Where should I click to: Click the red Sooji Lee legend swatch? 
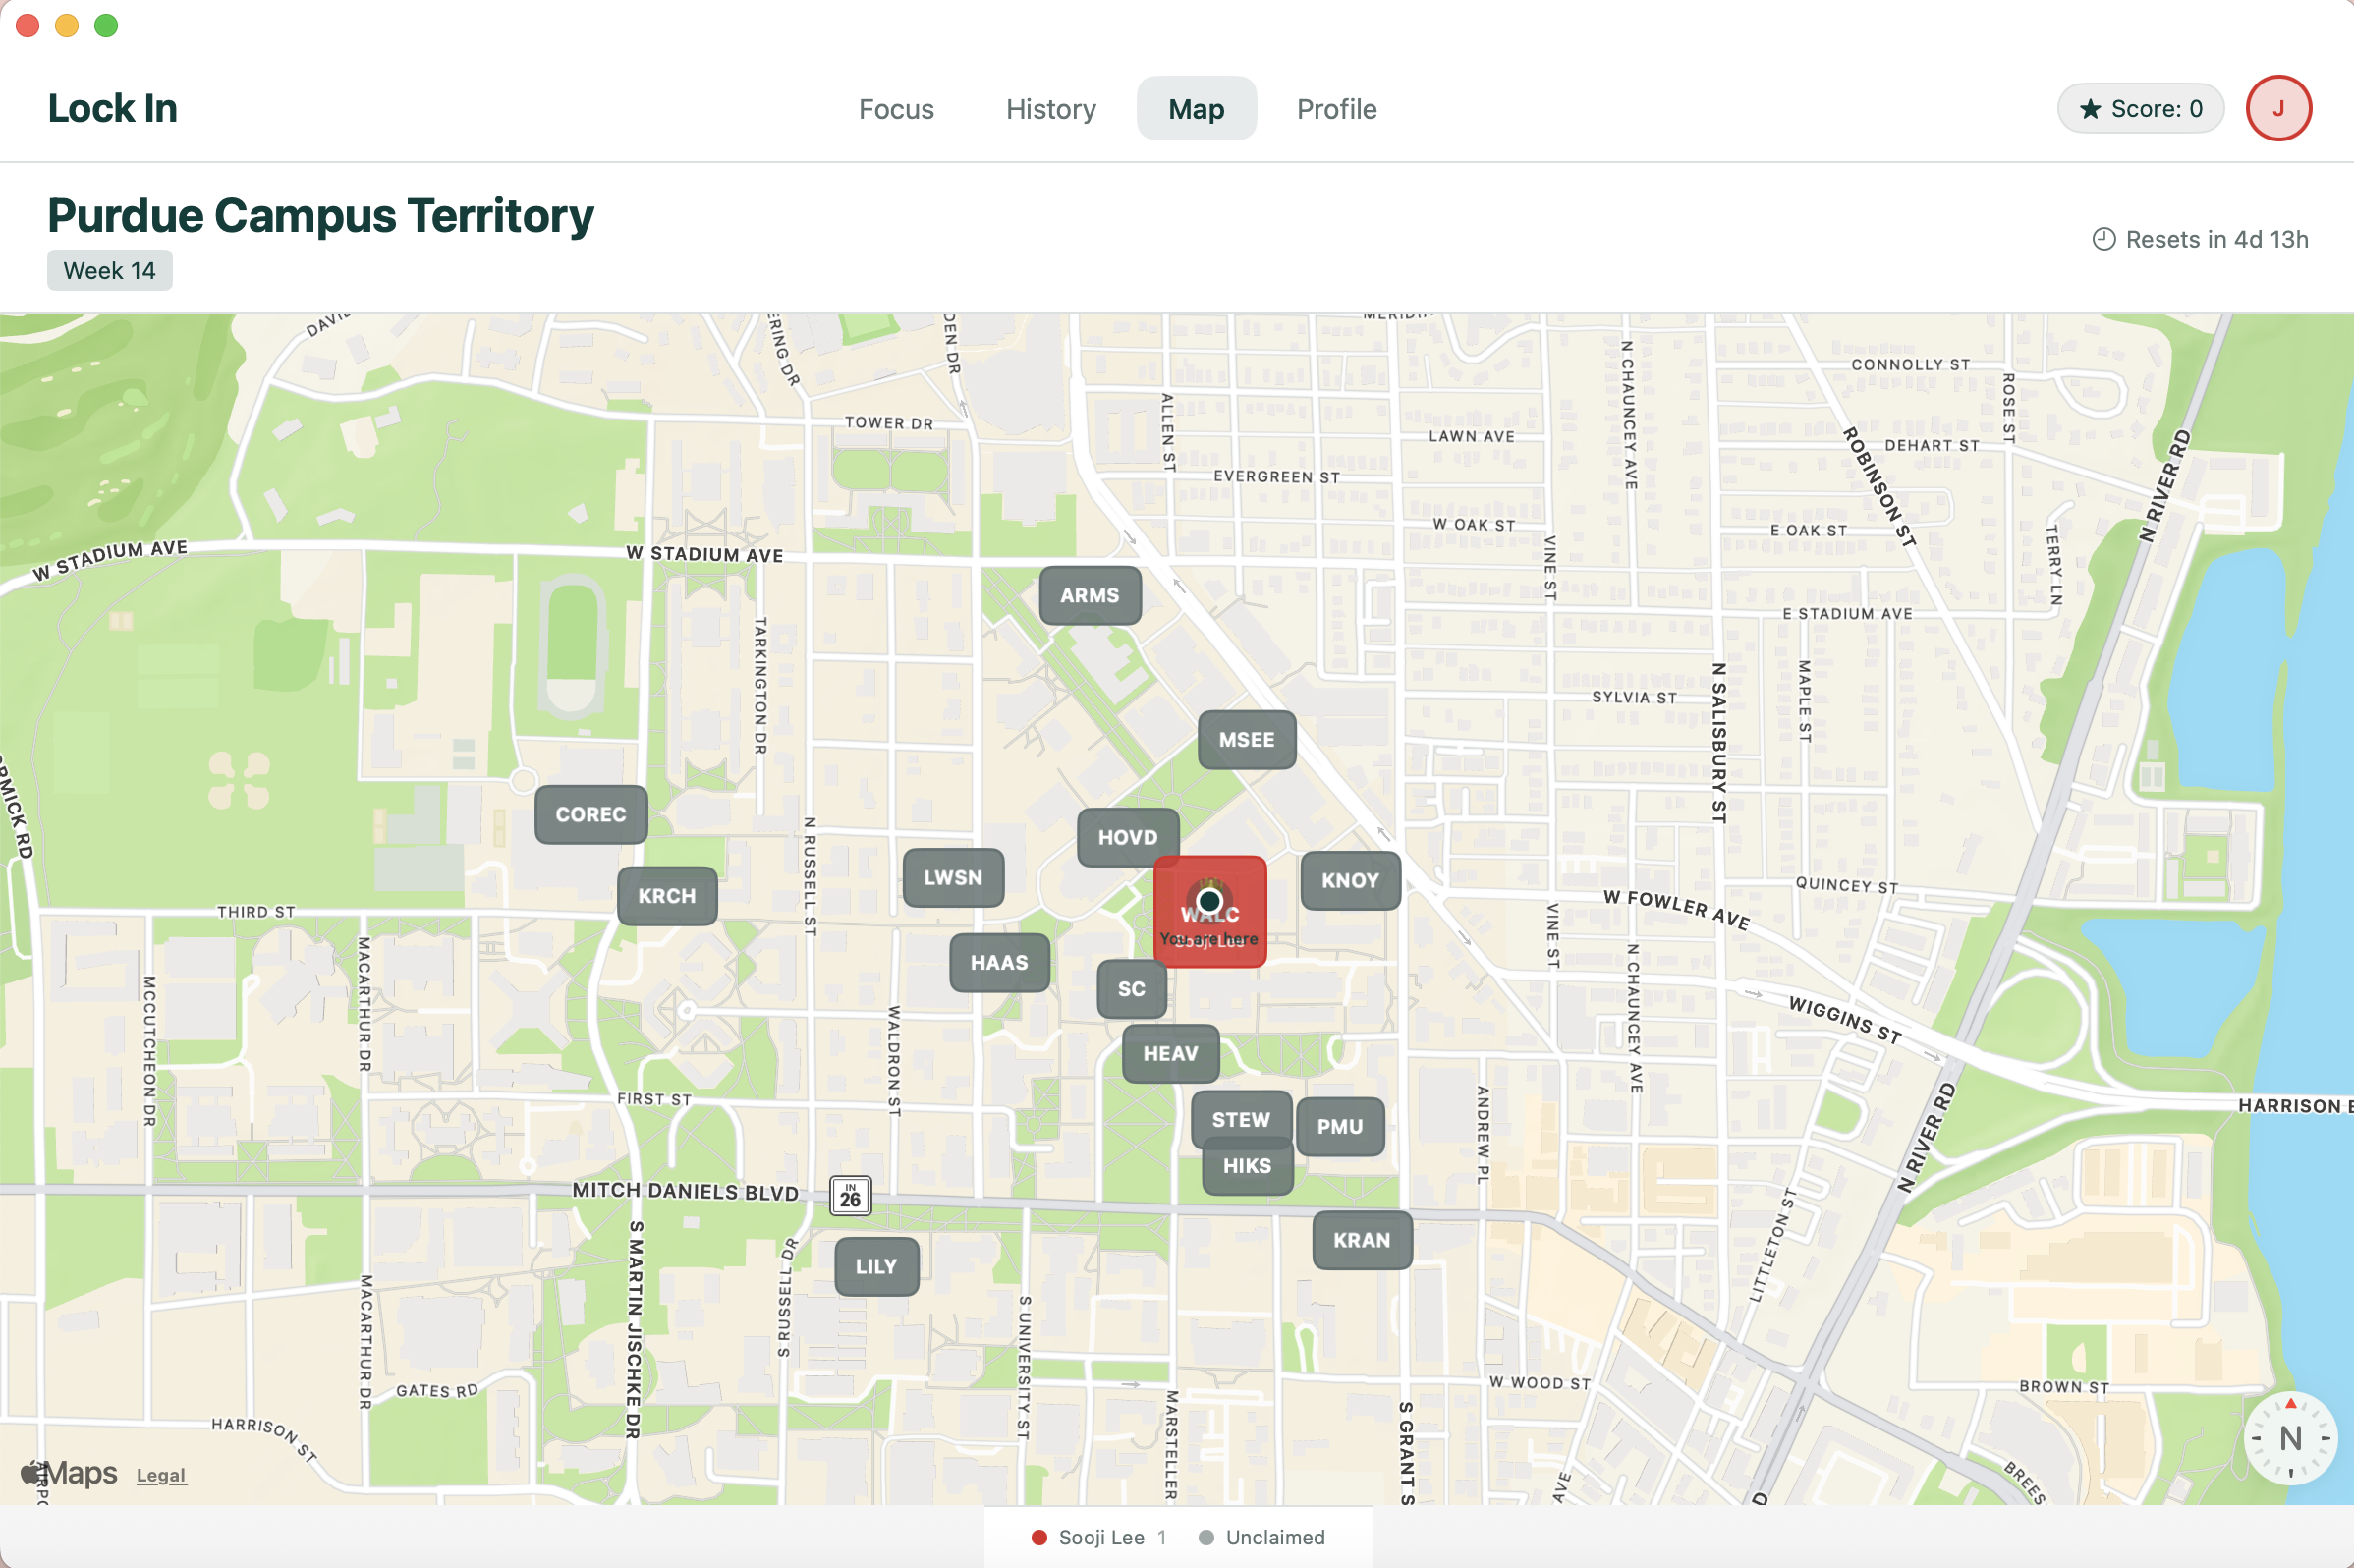[x=1039, y=1537]
